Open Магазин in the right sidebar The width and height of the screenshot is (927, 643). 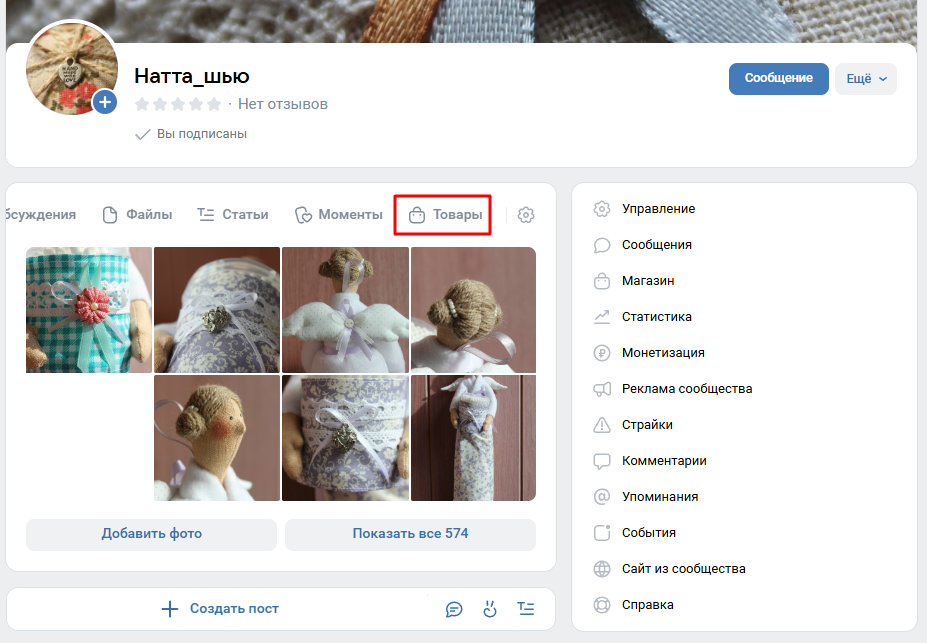point(647,281)
